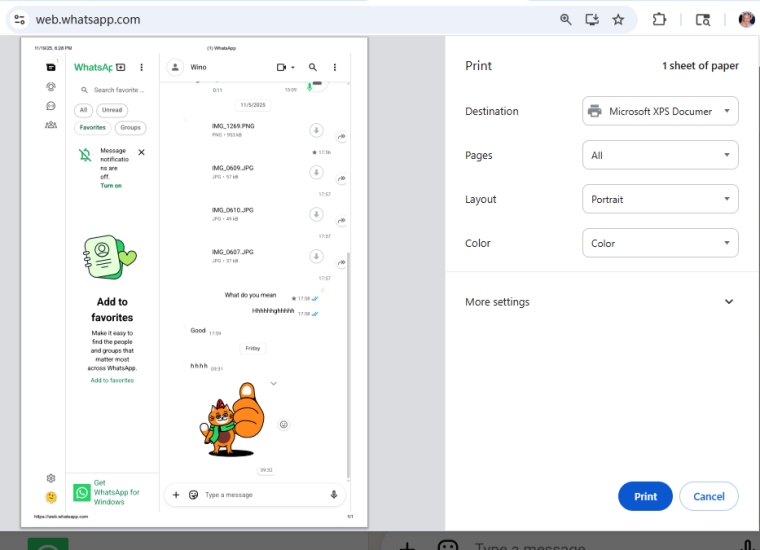This screenshot has height=550, width=760.
Task: Open the Pages dropdown set to All
Action: click(660, 155)
